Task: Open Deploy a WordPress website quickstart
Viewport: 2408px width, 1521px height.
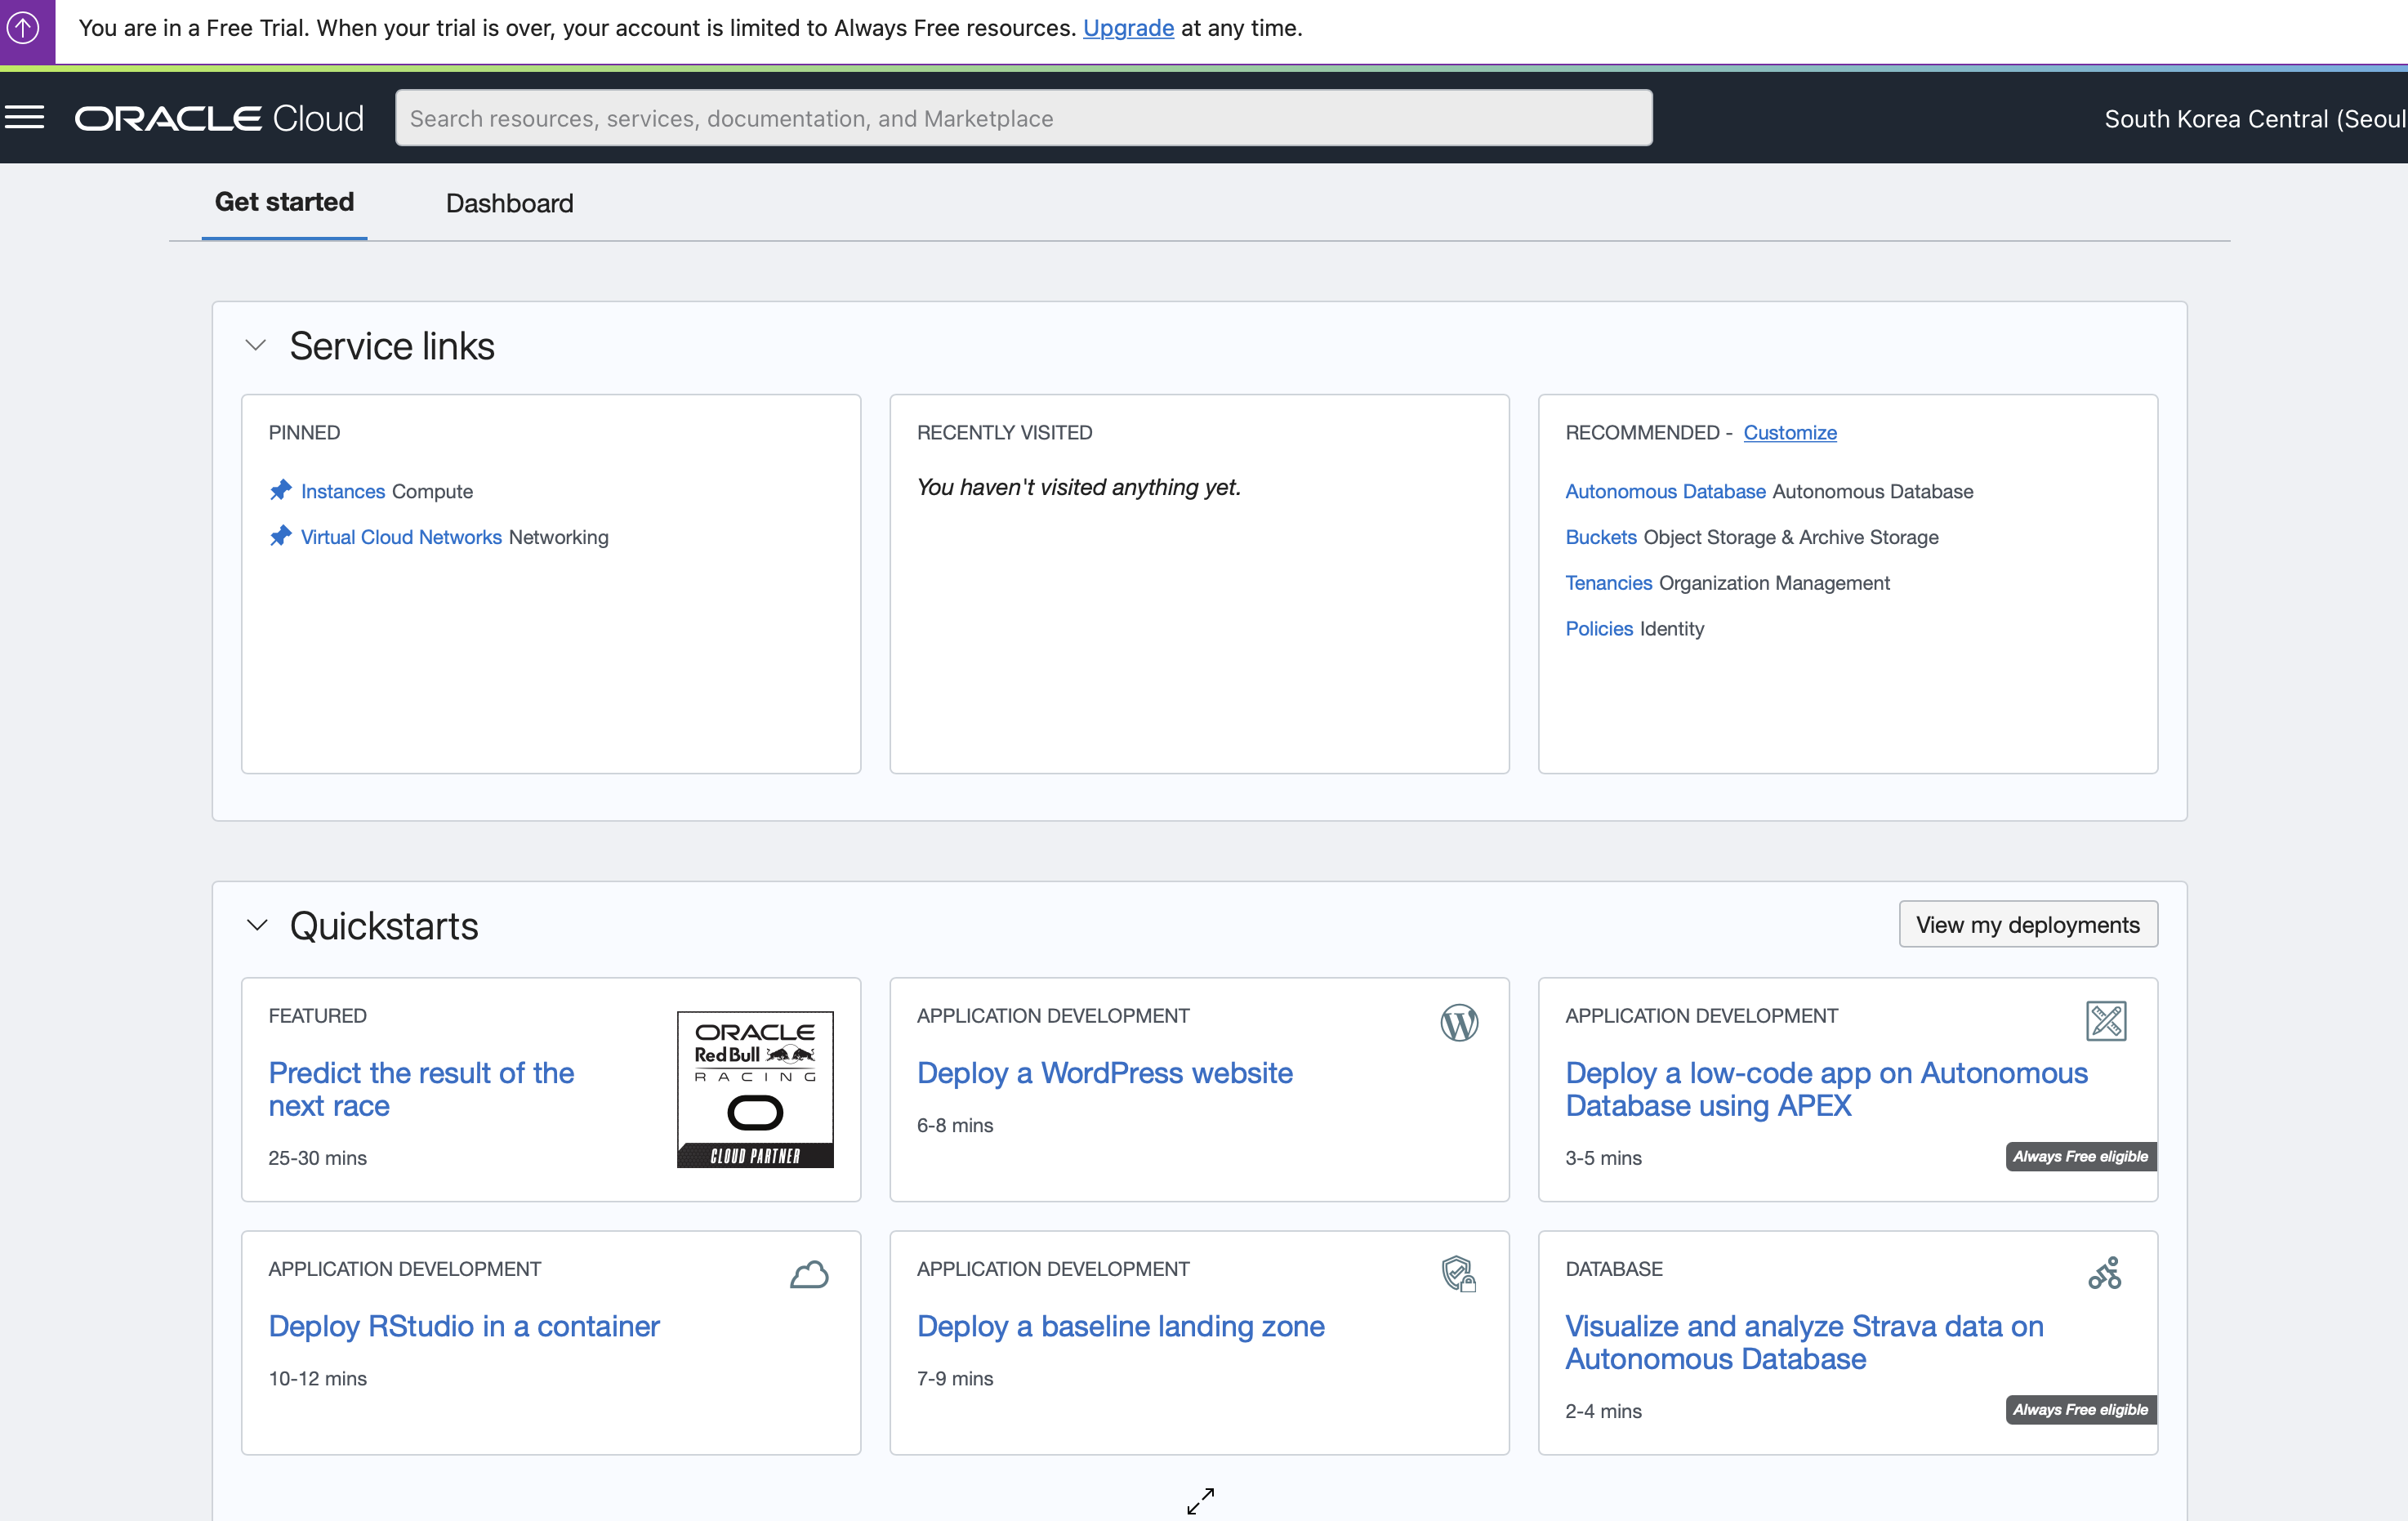Action: (1104, 1073)
